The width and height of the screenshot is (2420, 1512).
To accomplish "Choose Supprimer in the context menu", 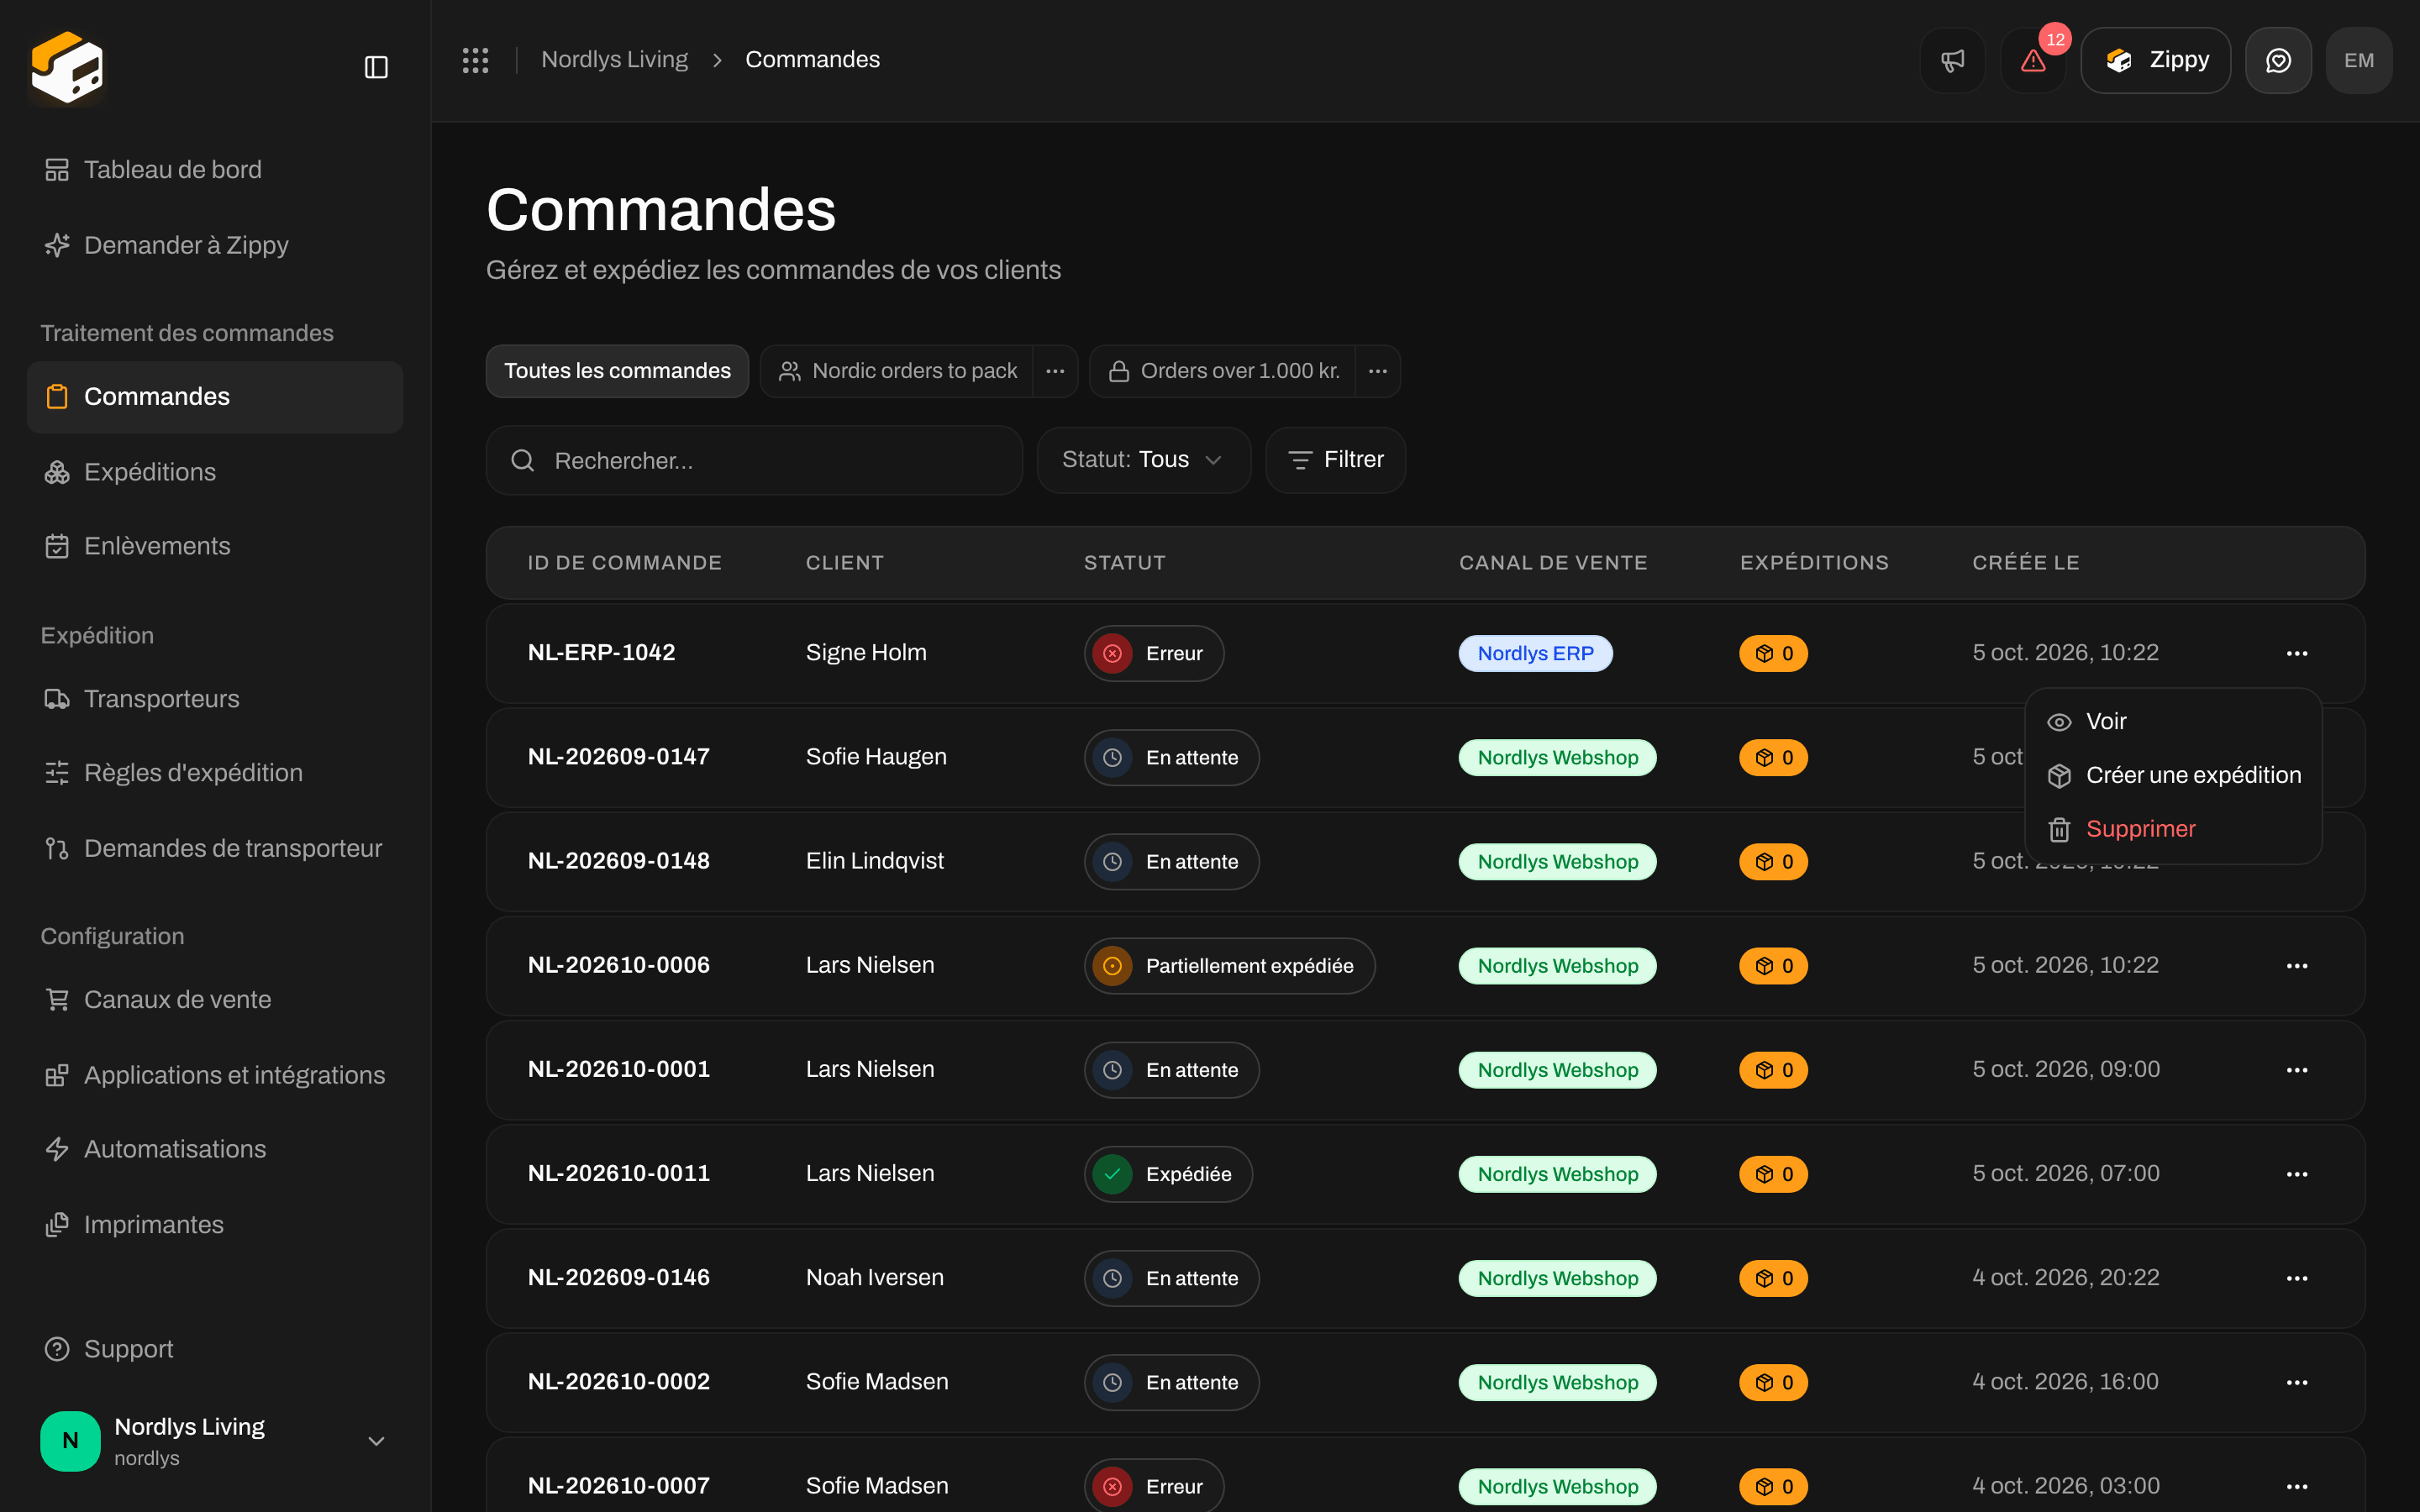I will [x=2173, y=829].
